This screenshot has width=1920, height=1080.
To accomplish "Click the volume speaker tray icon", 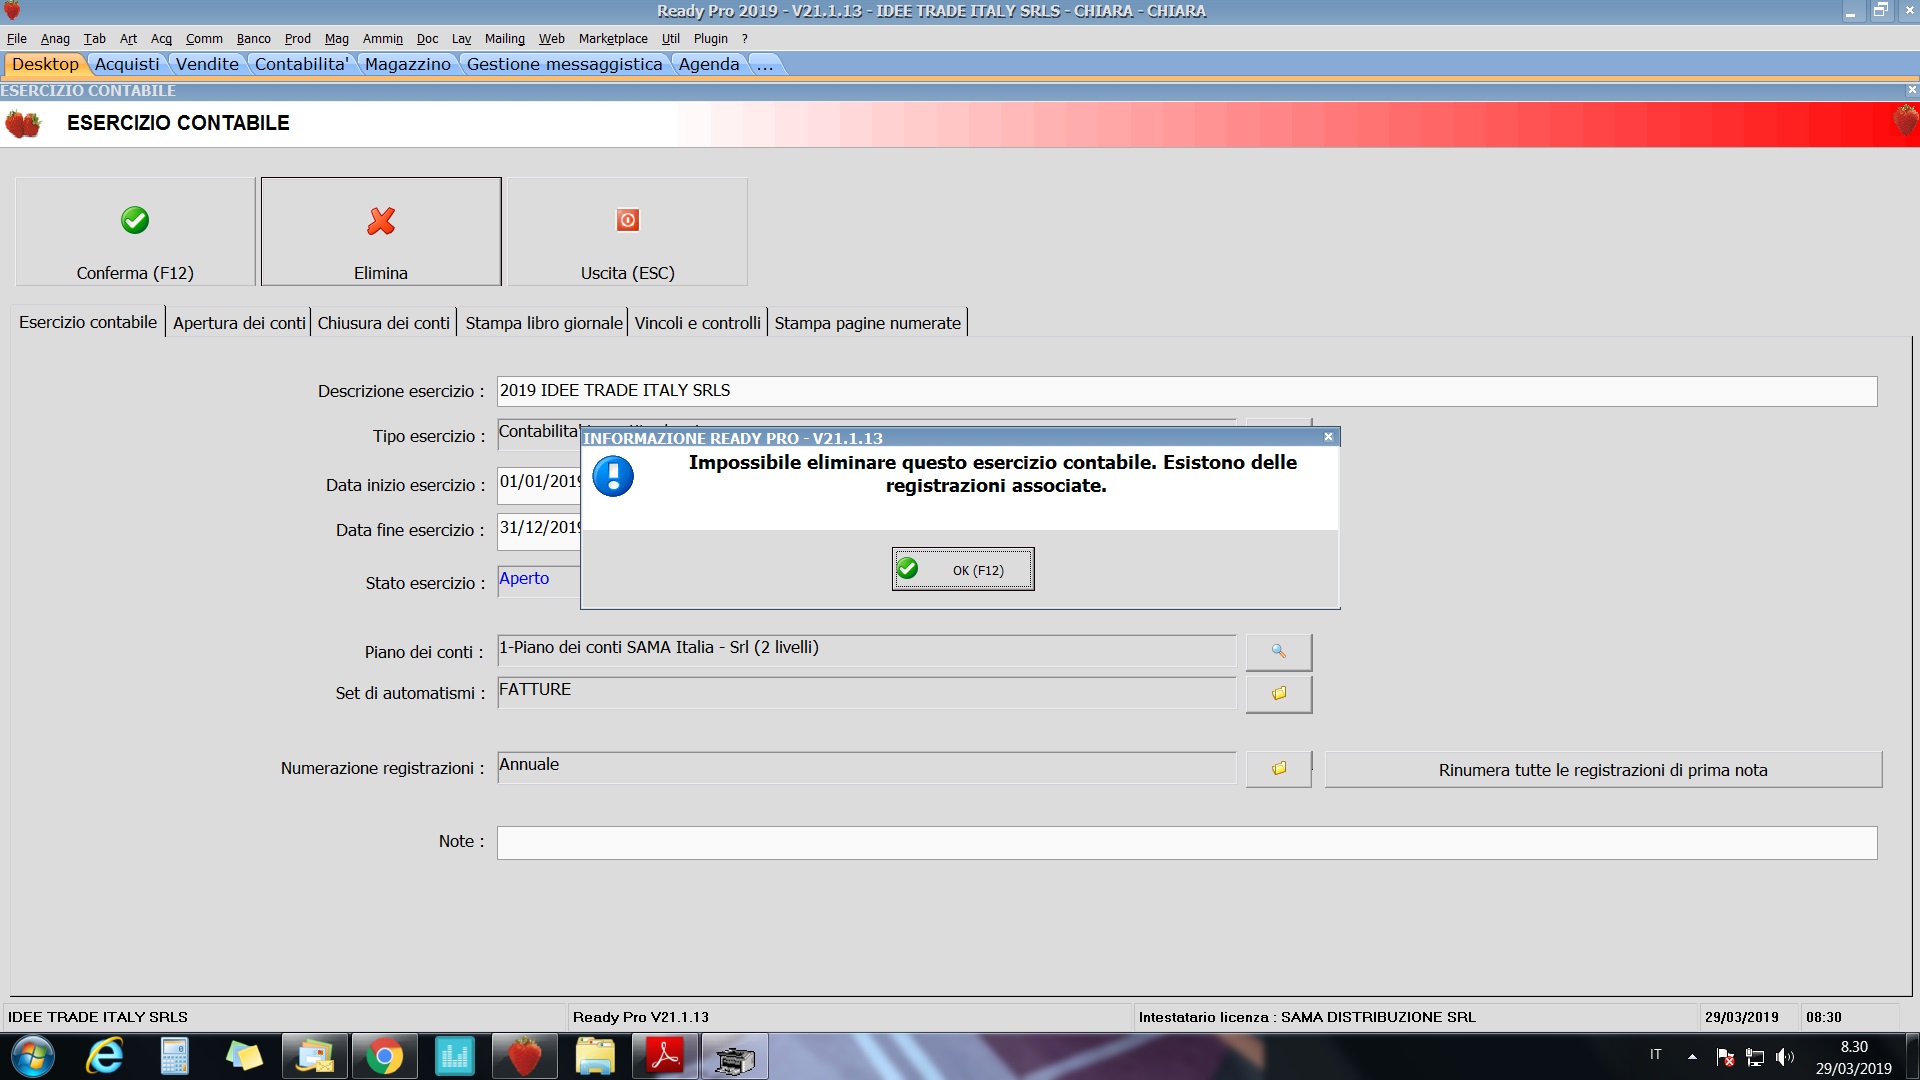I will point(1785,1056).
